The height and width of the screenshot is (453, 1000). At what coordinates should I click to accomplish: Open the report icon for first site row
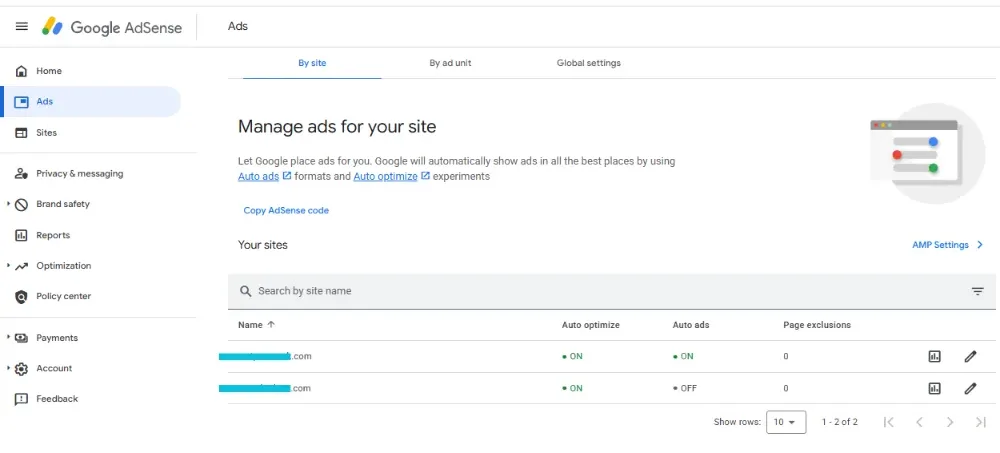[x=934, y=357]
